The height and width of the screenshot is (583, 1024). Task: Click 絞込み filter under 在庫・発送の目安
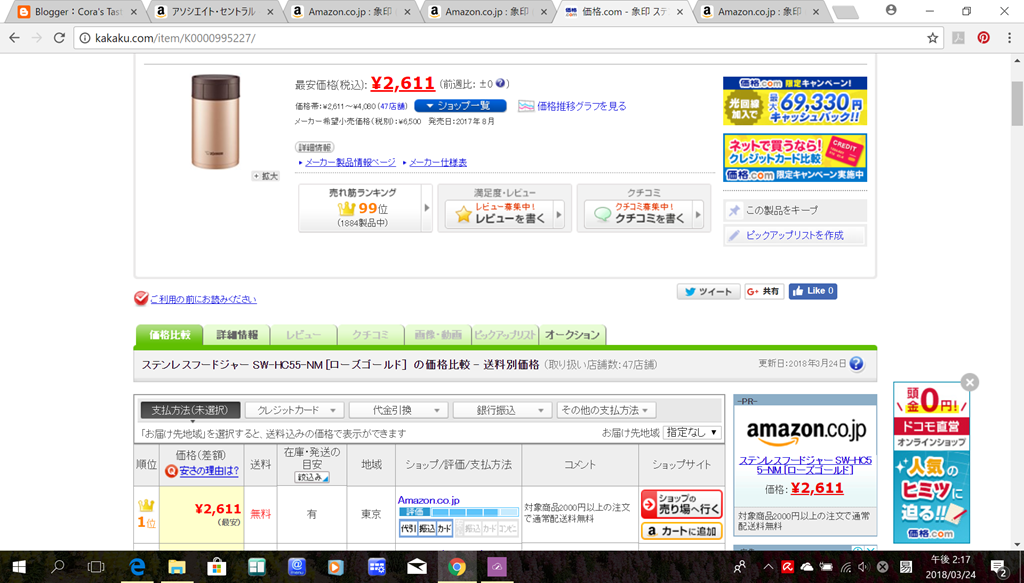312,477
